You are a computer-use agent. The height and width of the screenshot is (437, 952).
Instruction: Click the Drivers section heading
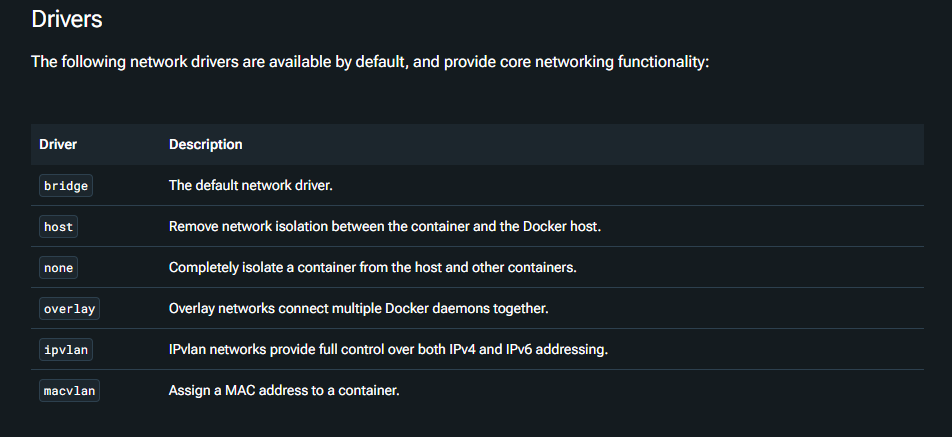(67, 19)
